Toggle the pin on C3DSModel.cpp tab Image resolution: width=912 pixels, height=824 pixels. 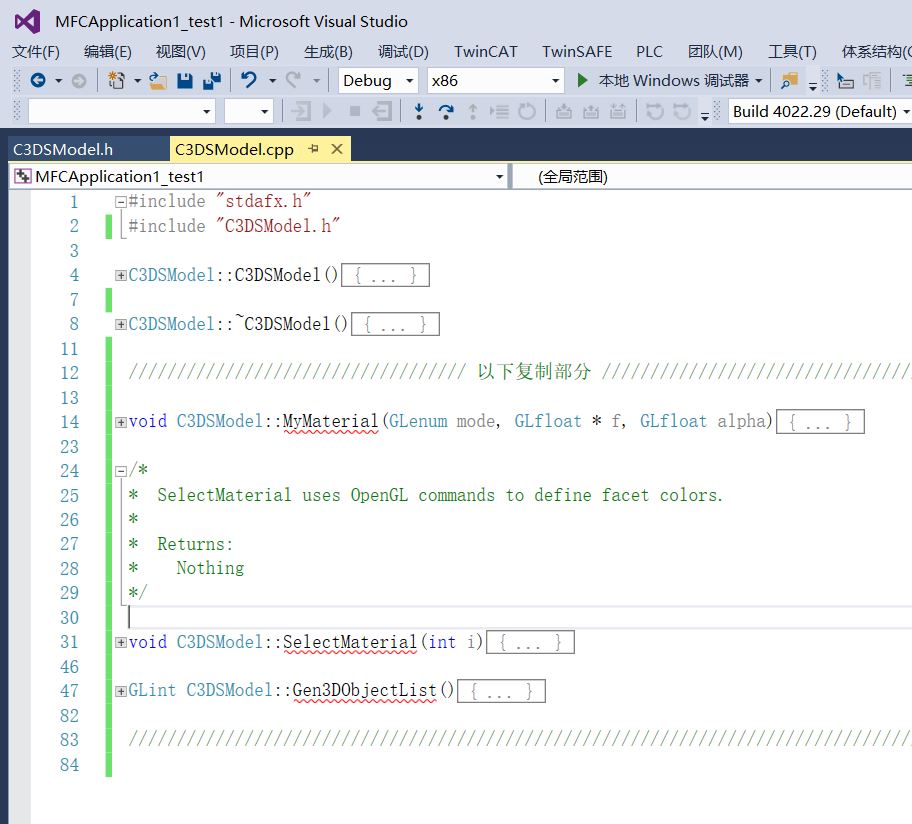[313, 147]
